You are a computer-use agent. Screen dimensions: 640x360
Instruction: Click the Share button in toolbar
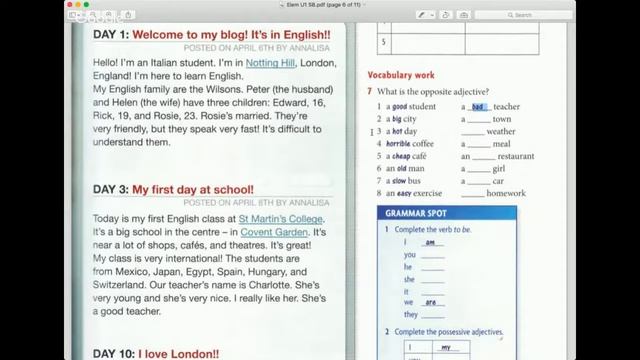(128, 15)
